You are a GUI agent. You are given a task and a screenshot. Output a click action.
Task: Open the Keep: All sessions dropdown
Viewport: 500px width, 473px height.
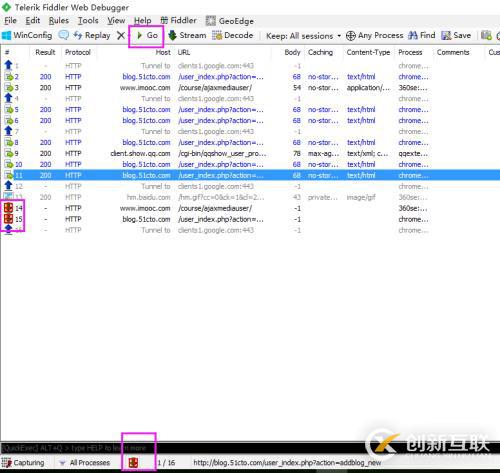coord(303,36)
